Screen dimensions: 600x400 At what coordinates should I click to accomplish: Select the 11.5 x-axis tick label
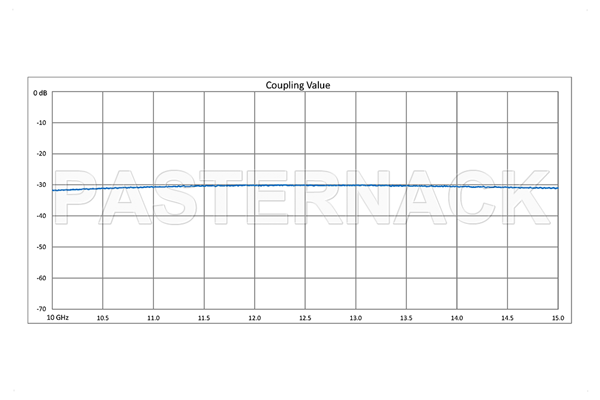[x=204, y=318]
